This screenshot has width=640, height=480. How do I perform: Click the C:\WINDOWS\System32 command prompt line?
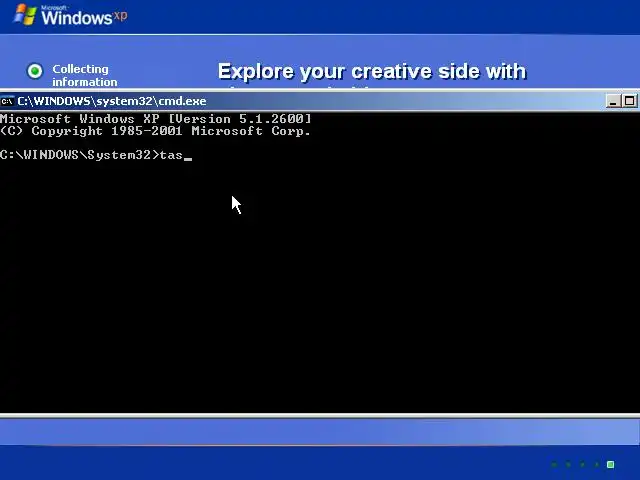[x=96, y=155]
